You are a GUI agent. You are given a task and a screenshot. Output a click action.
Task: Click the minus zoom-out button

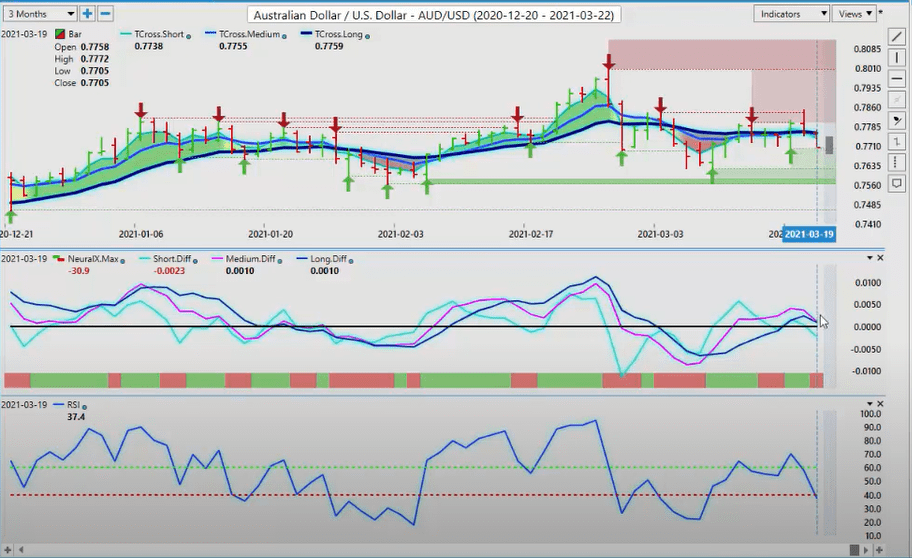click(x=105, y=13)
